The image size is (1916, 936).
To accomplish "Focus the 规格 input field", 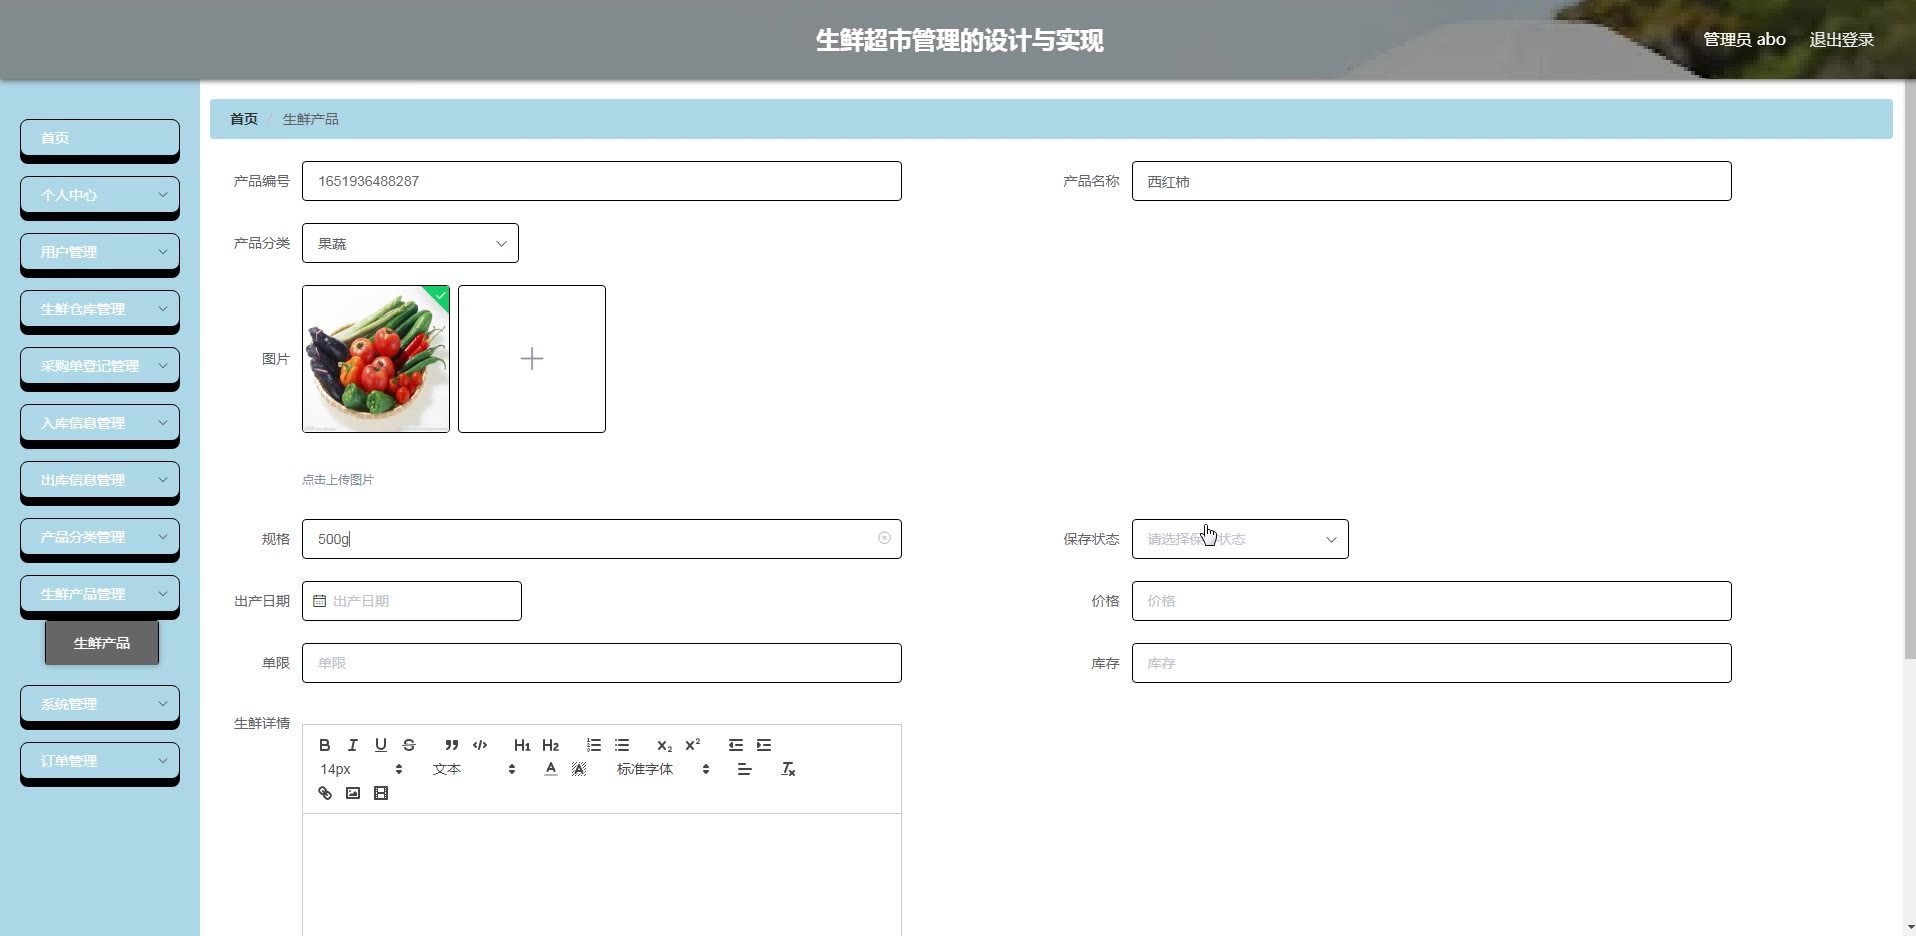I will tap(602, 539).
